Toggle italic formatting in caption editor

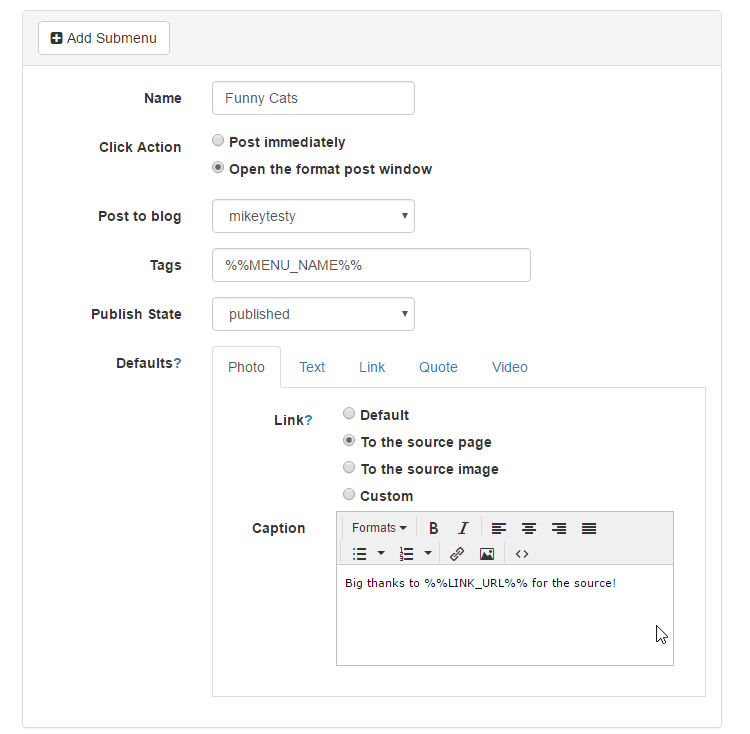click(463, 528)
